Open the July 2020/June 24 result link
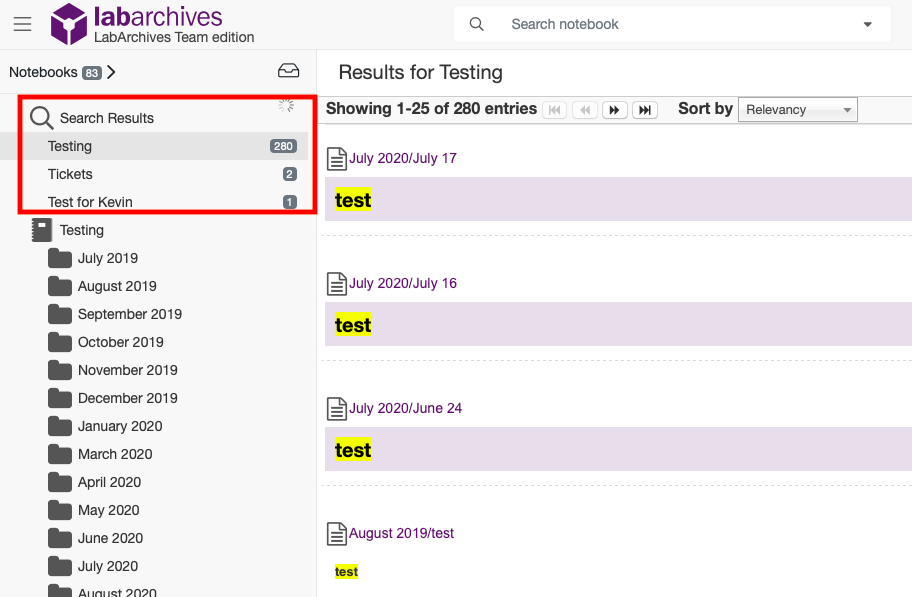Screen dimensions: 912x597 pyautogui.click(x=405, y=408)
